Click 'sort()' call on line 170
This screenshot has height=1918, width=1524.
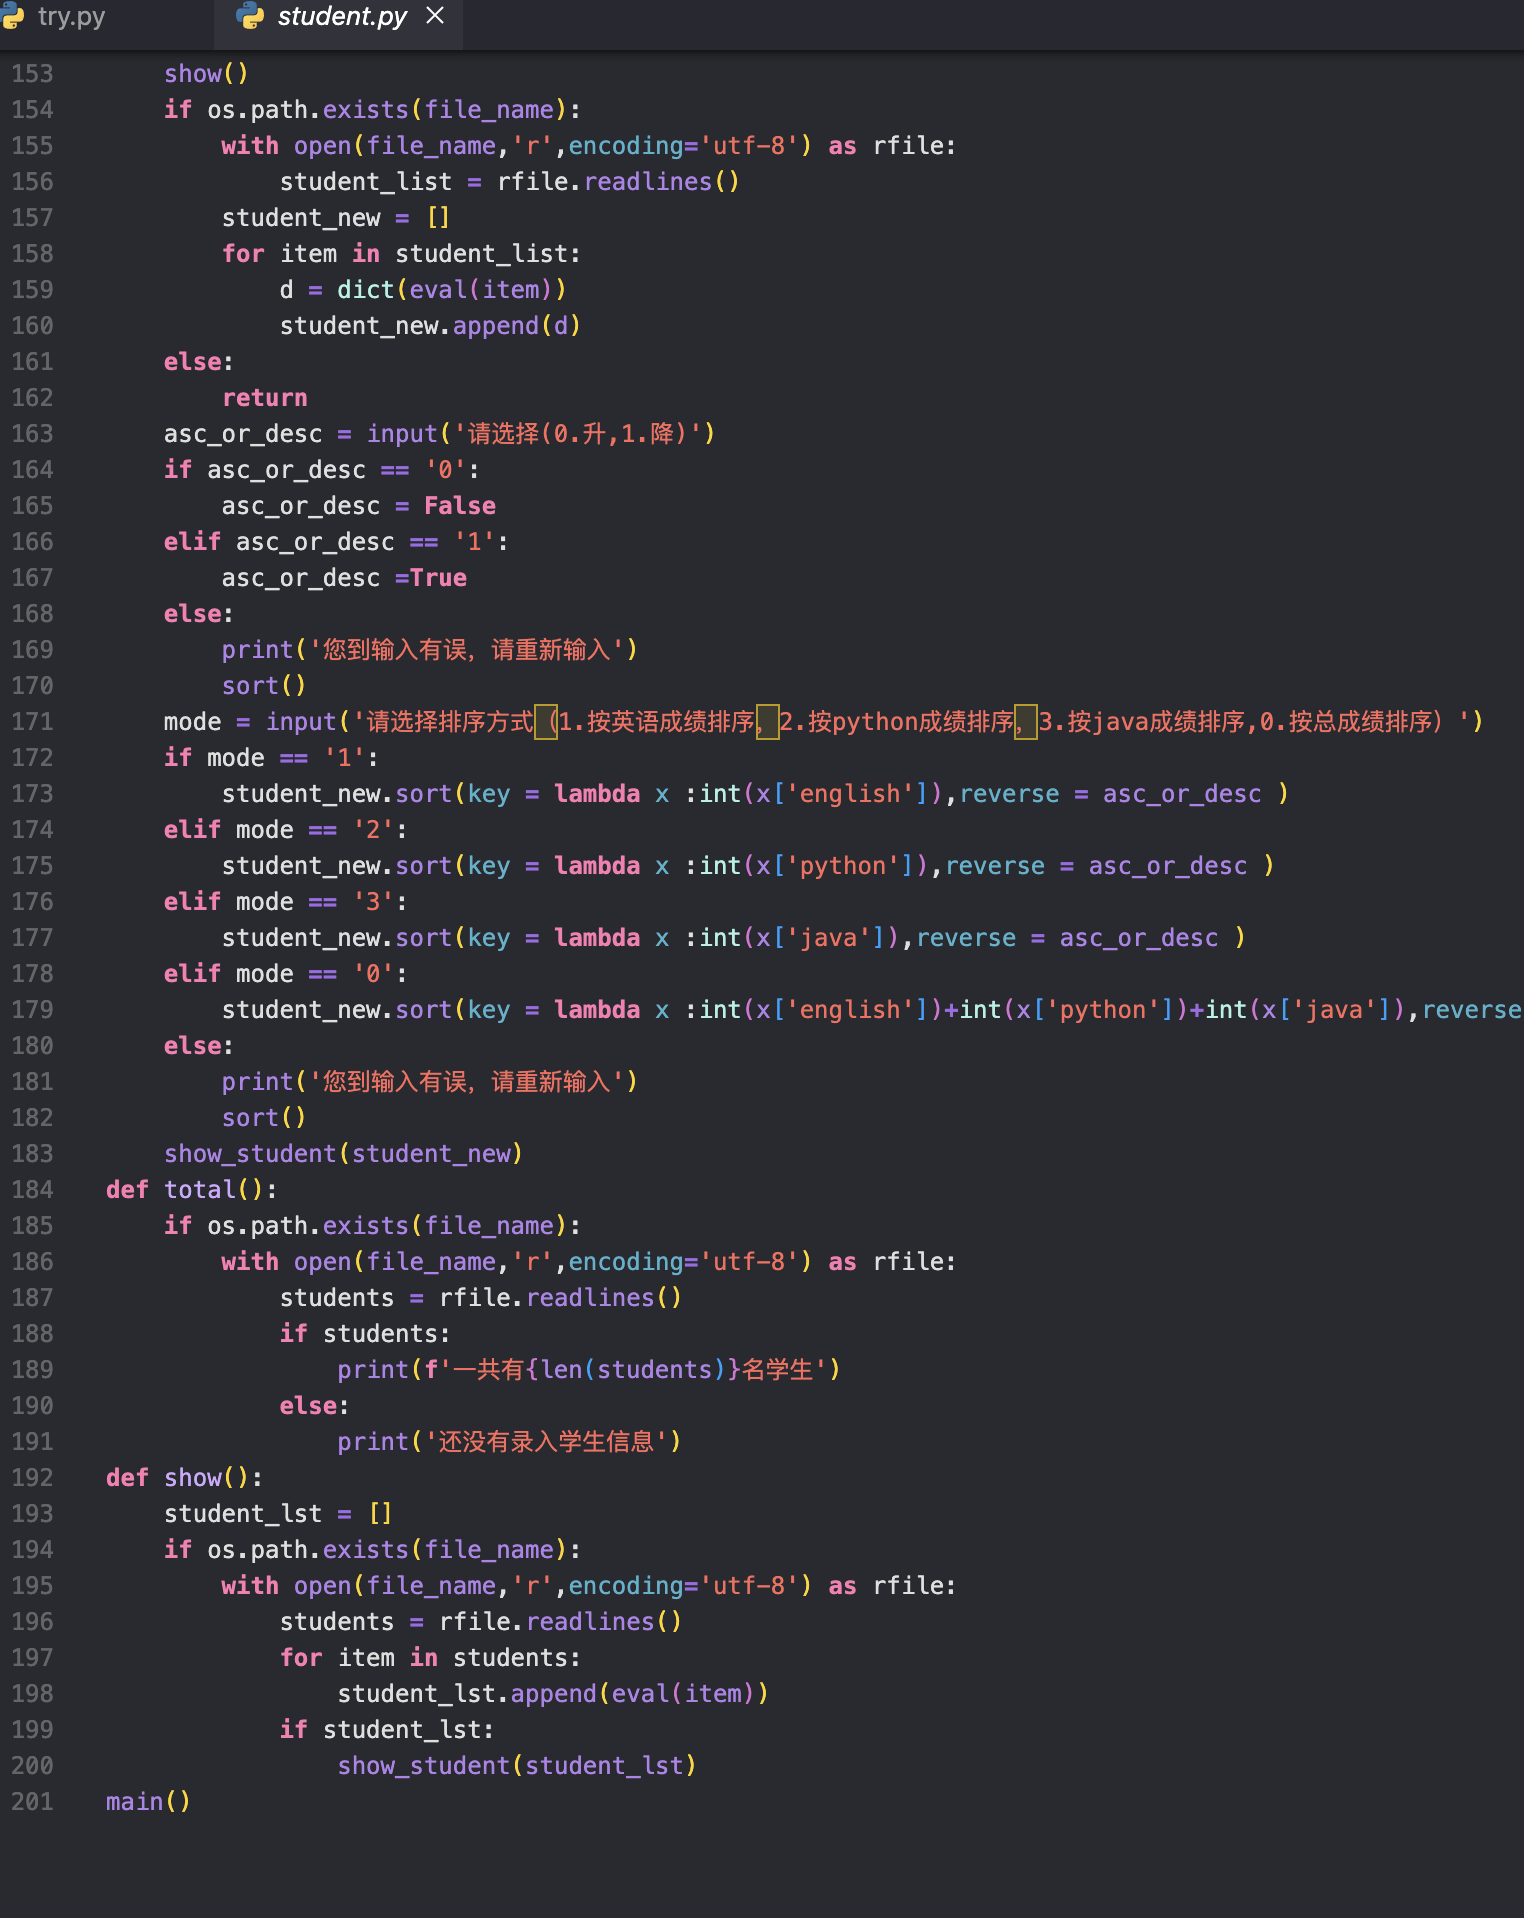264,686
